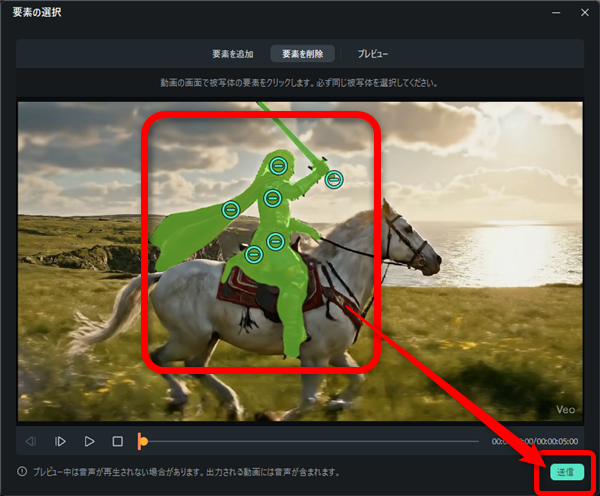Click the minus marker on rider's waist
The width and height of the screenshot is (600, 496).
pos(275,240)
